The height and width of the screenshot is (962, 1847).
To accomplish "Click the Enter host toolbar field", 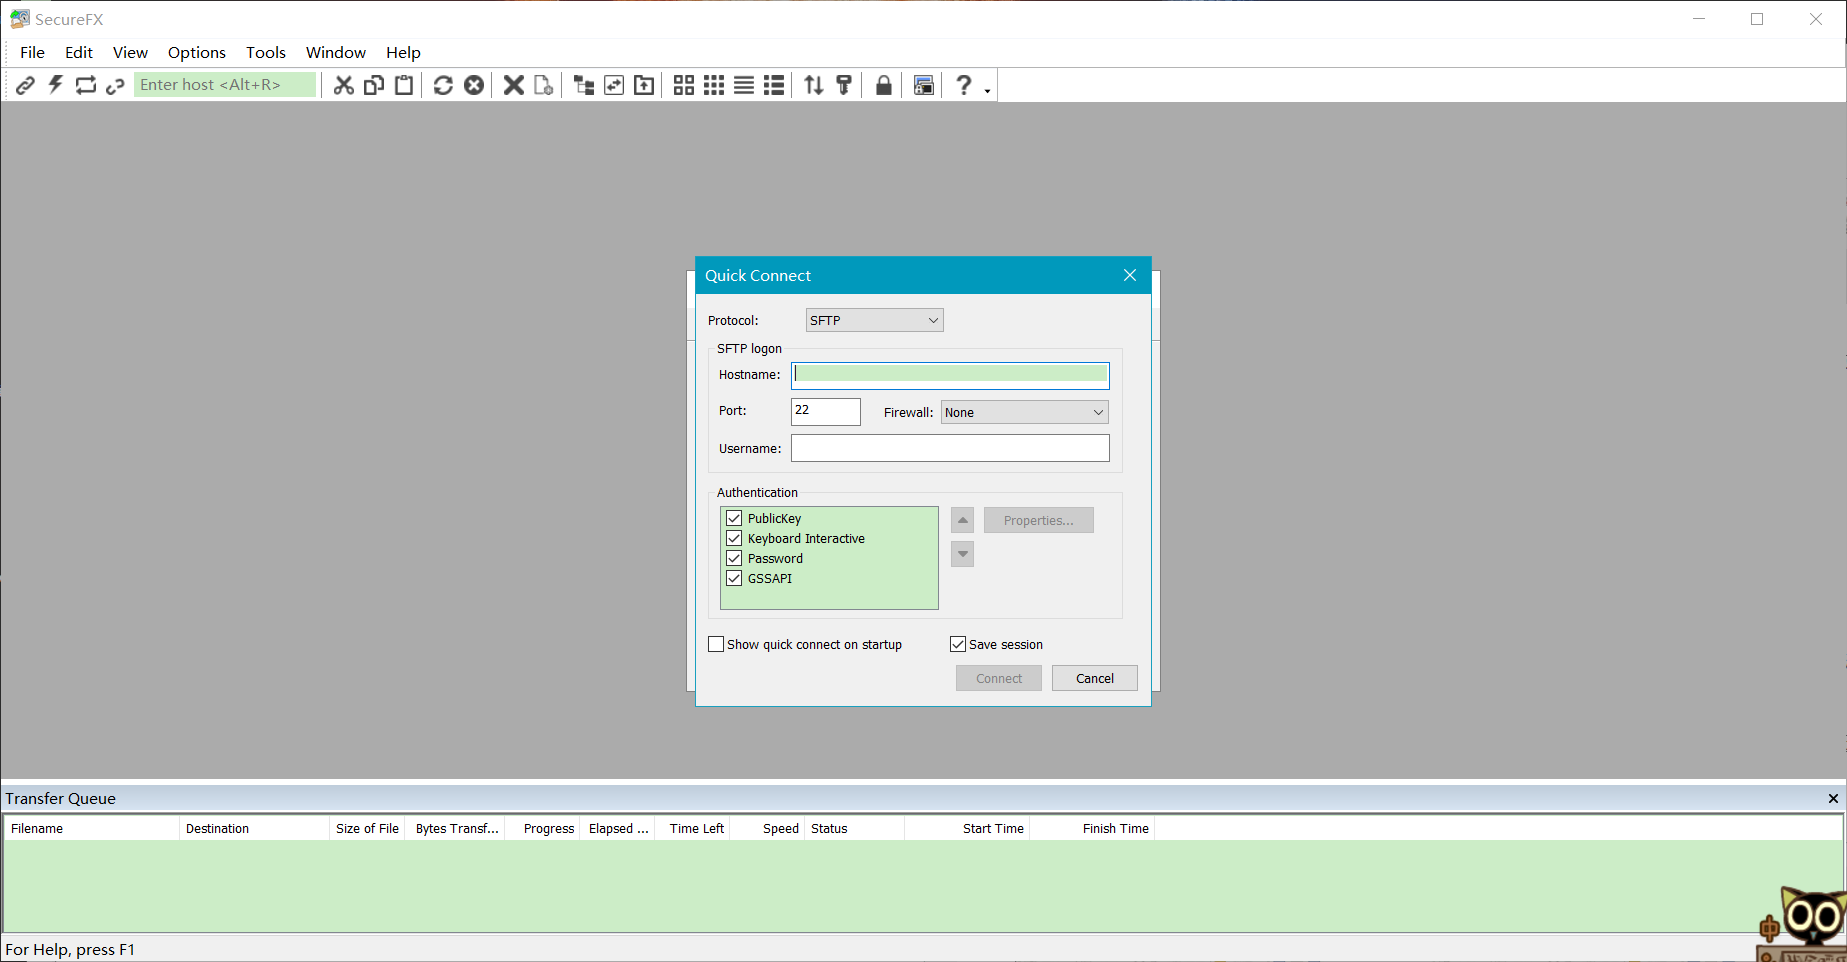I will click(x=225, y=85).
